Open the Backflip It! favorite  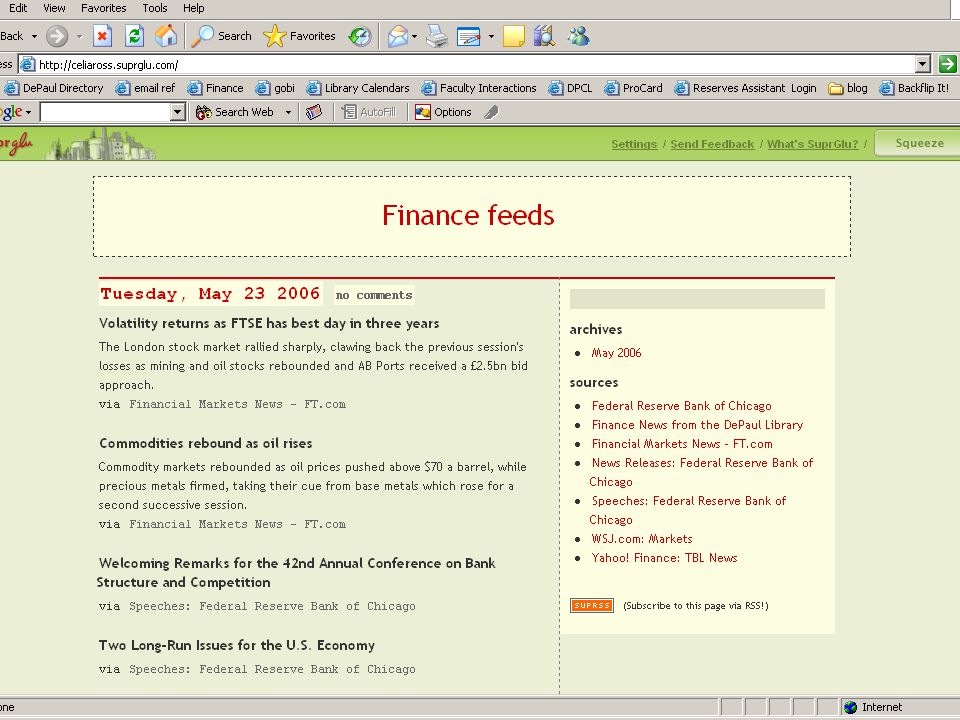914,88
